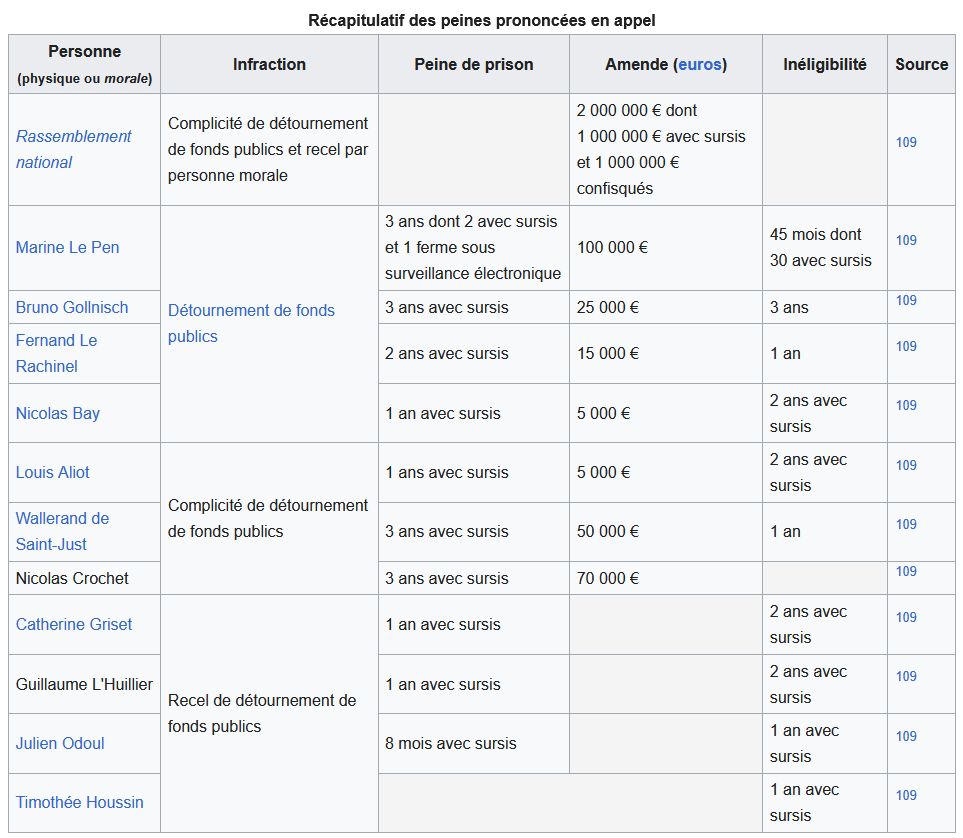Viewport: 963px width, 838px height.
Task: Click the euros link in Amende header
Action: pos(700,65)
